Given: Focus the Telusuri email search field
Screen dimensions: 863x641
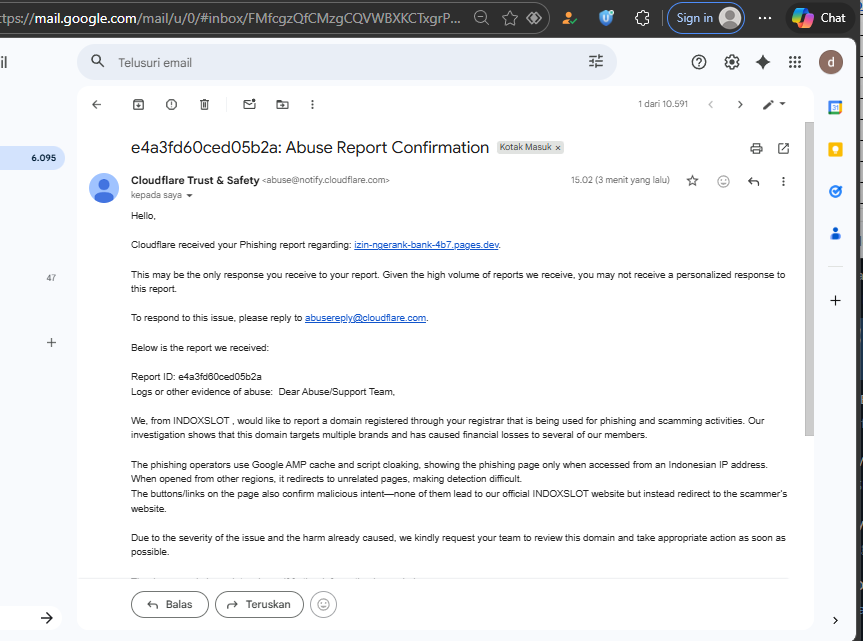Looking at the screenshot, I should 347,62.
